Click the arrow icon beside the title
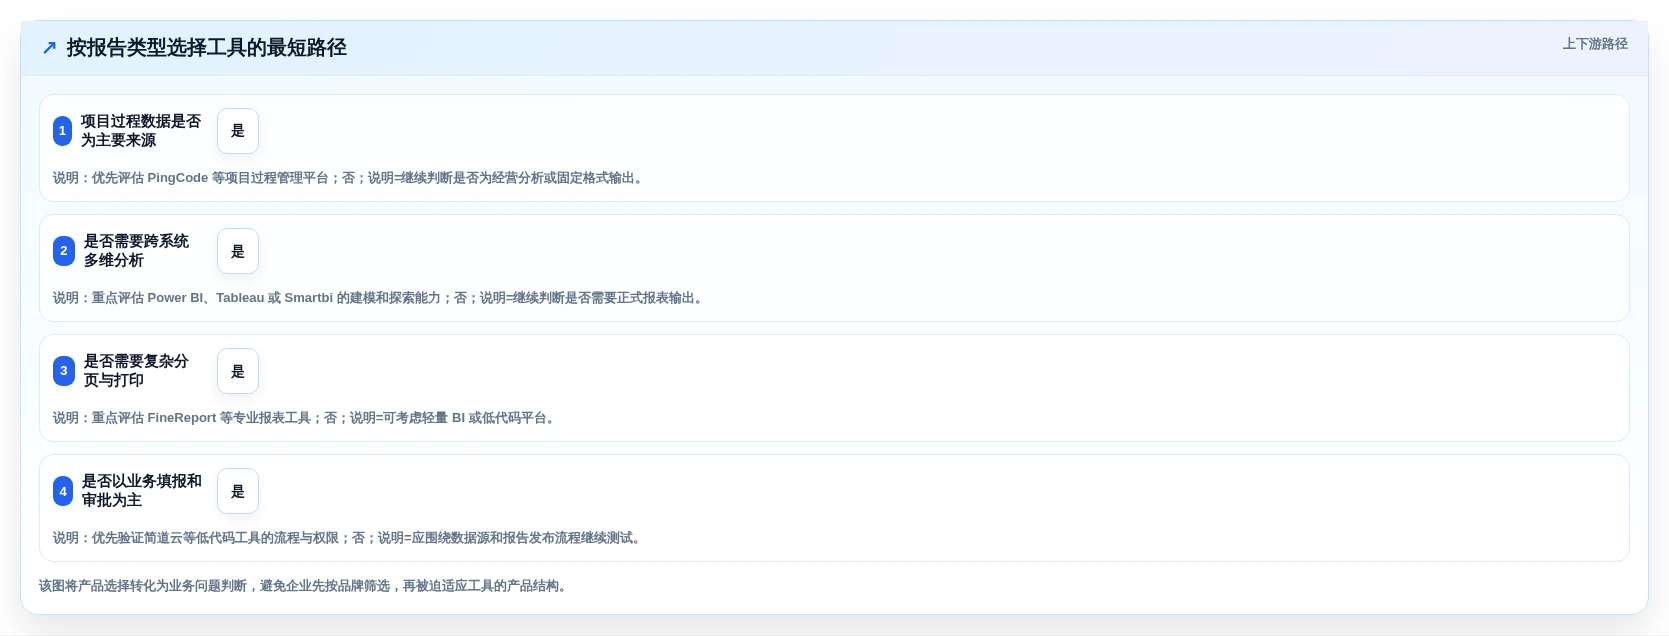 click(x=49, y=48)
